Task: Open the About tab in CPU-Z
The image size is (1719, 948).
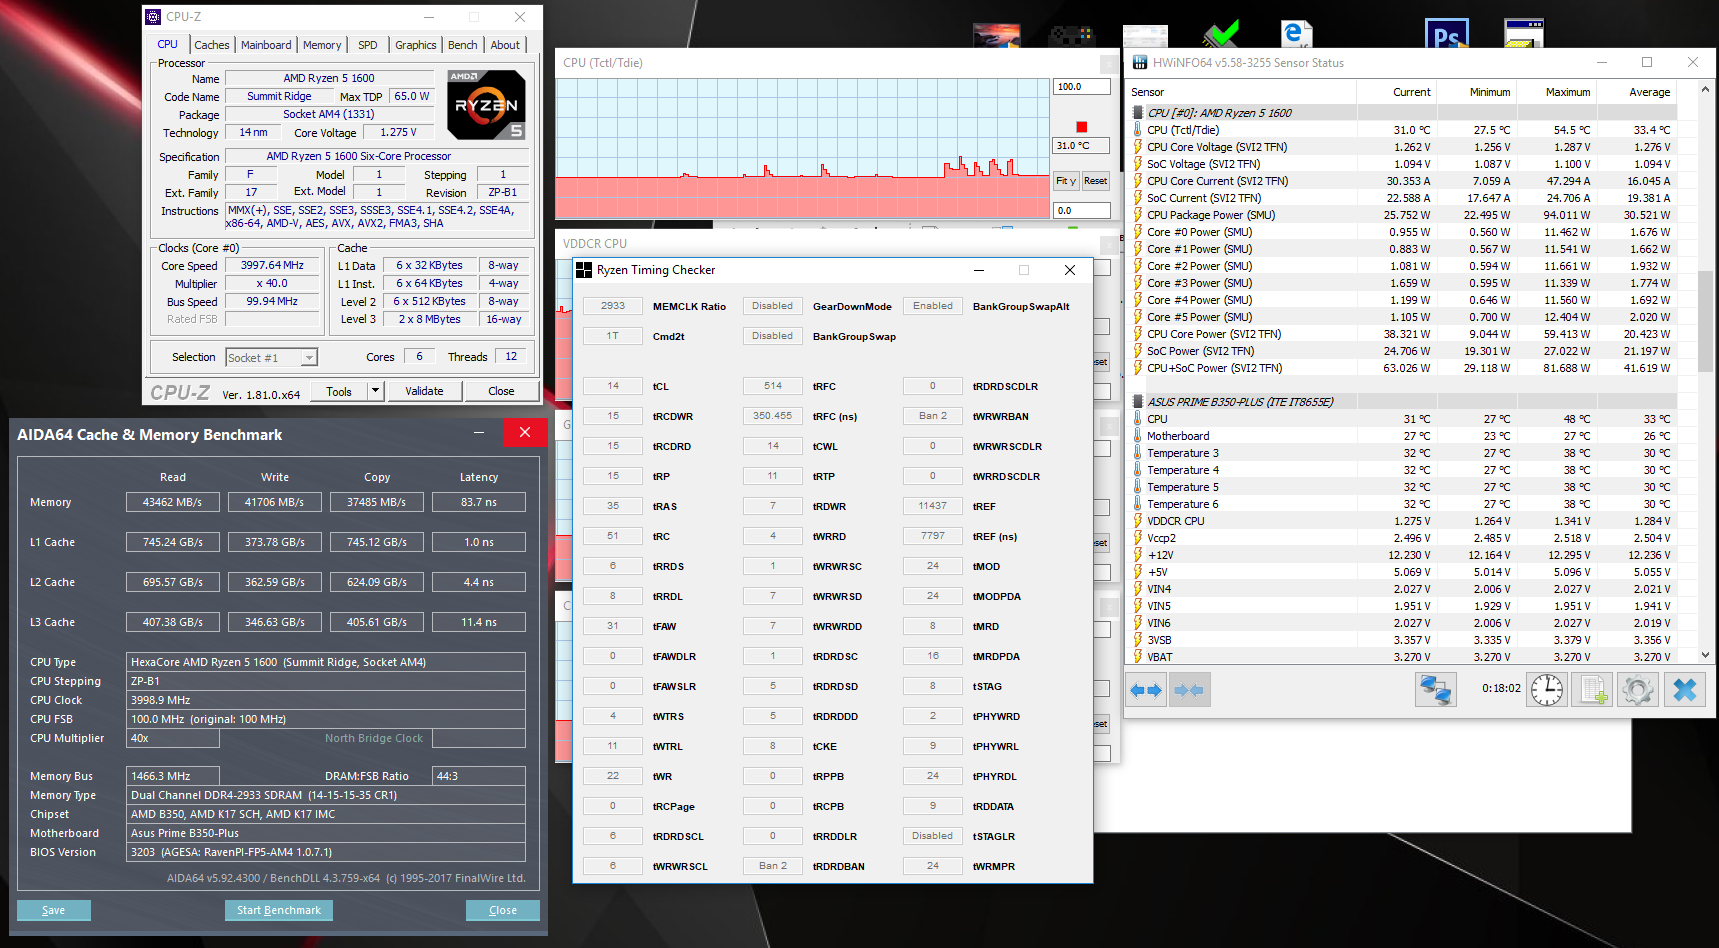Action: 505,45
